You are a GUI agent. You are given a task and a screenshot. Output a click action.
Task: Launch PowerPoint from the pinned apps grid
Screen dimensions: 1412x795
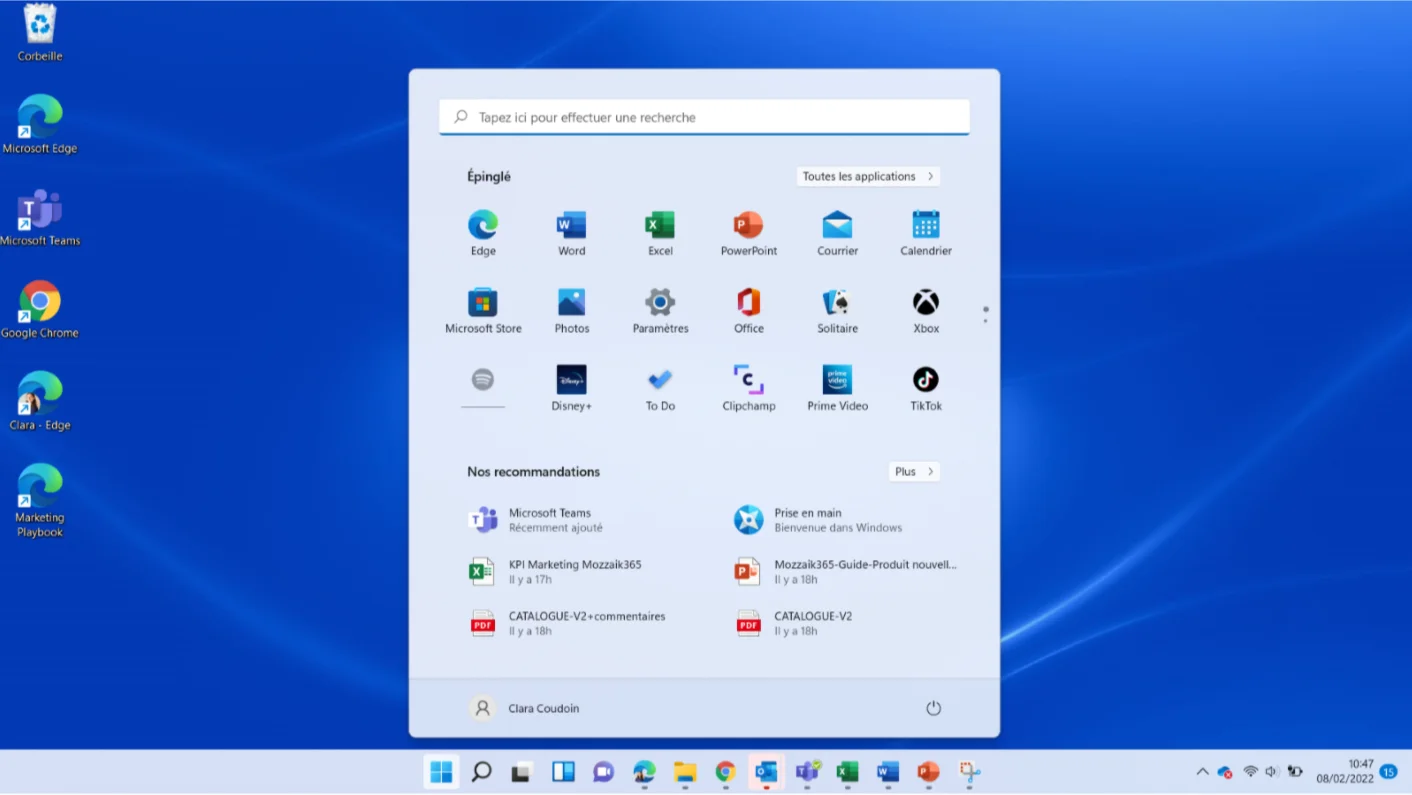tap(748, 233)
